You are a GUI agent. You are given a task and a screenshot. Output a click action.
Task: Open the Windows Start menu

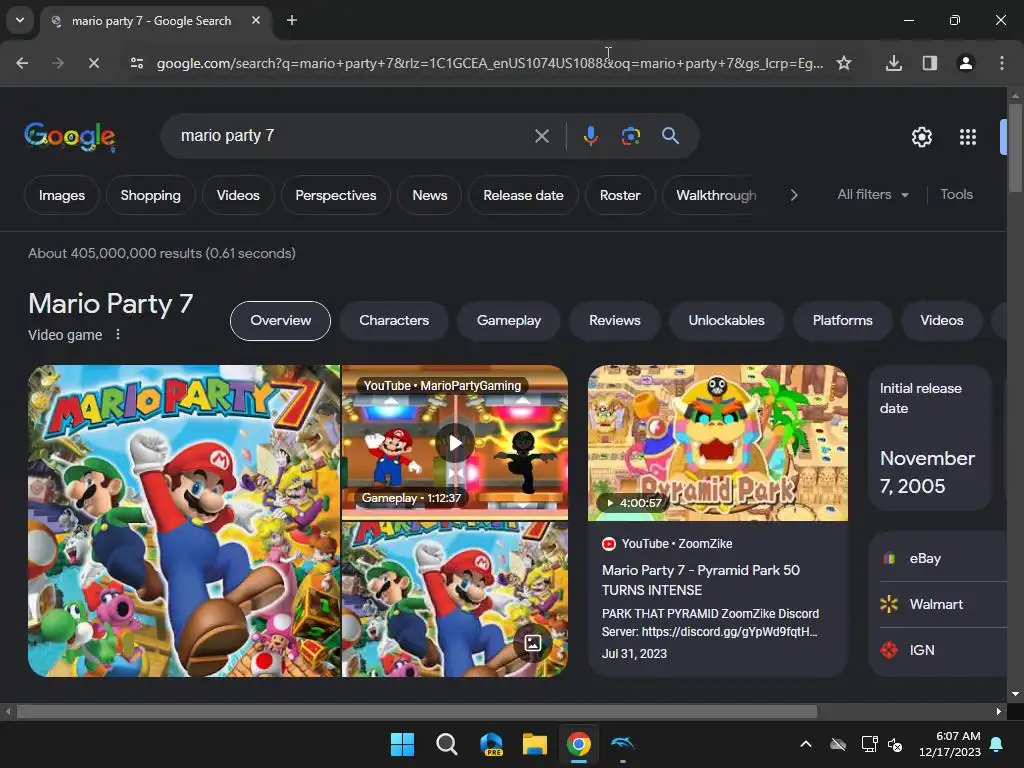point(402,744)
